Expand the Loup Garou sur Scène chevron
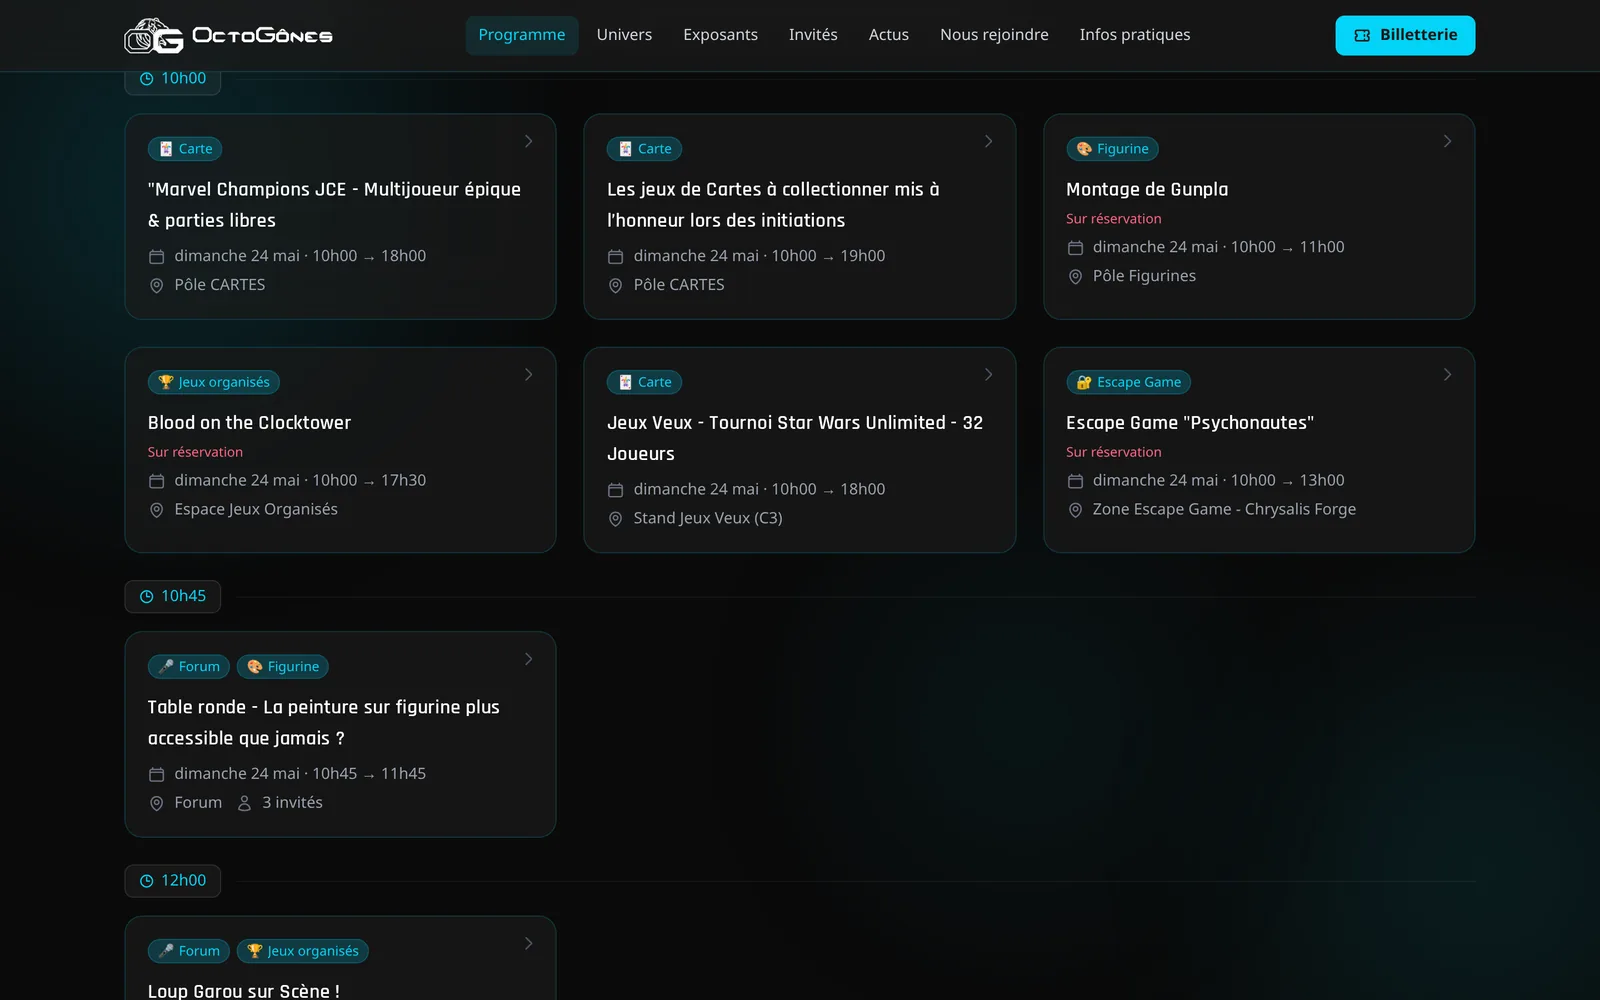Image resolution: width=1600 pixels, height=1000 pixels. point(529,943)
